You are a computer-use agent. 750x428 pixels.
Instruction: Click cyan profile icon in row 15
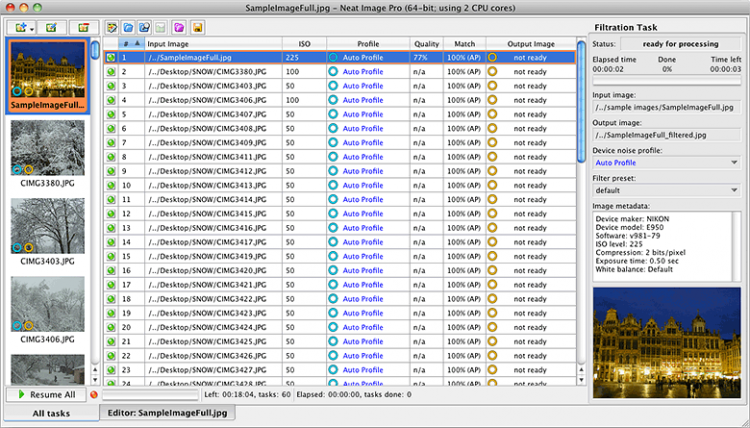(x=333, y=256)
